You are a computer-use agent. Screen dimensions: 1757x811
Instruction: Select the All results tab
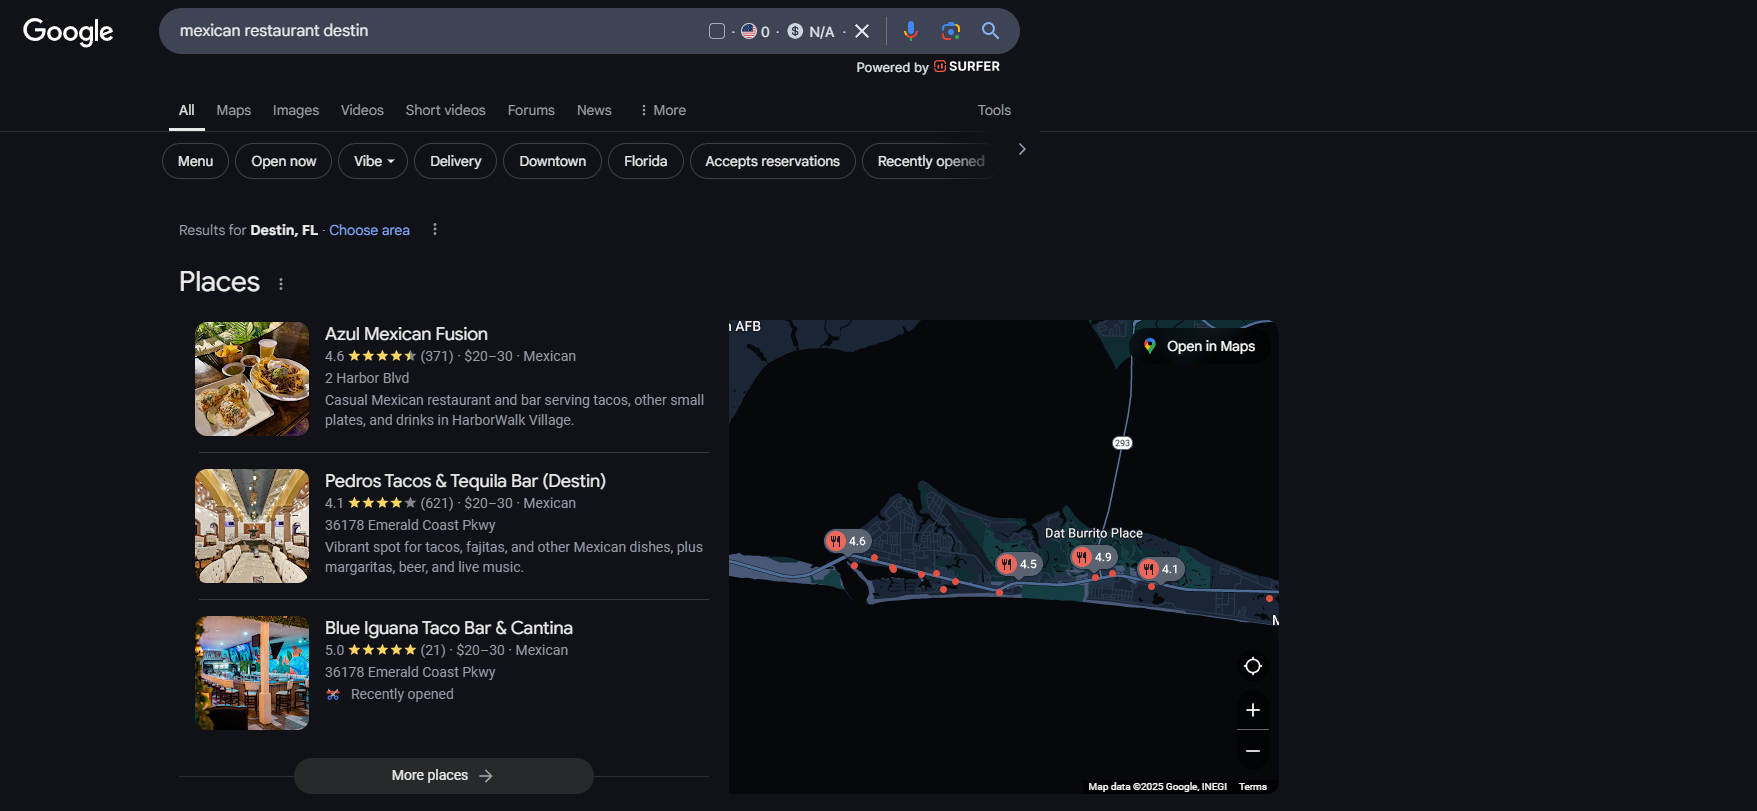click(x=187, y=110)
